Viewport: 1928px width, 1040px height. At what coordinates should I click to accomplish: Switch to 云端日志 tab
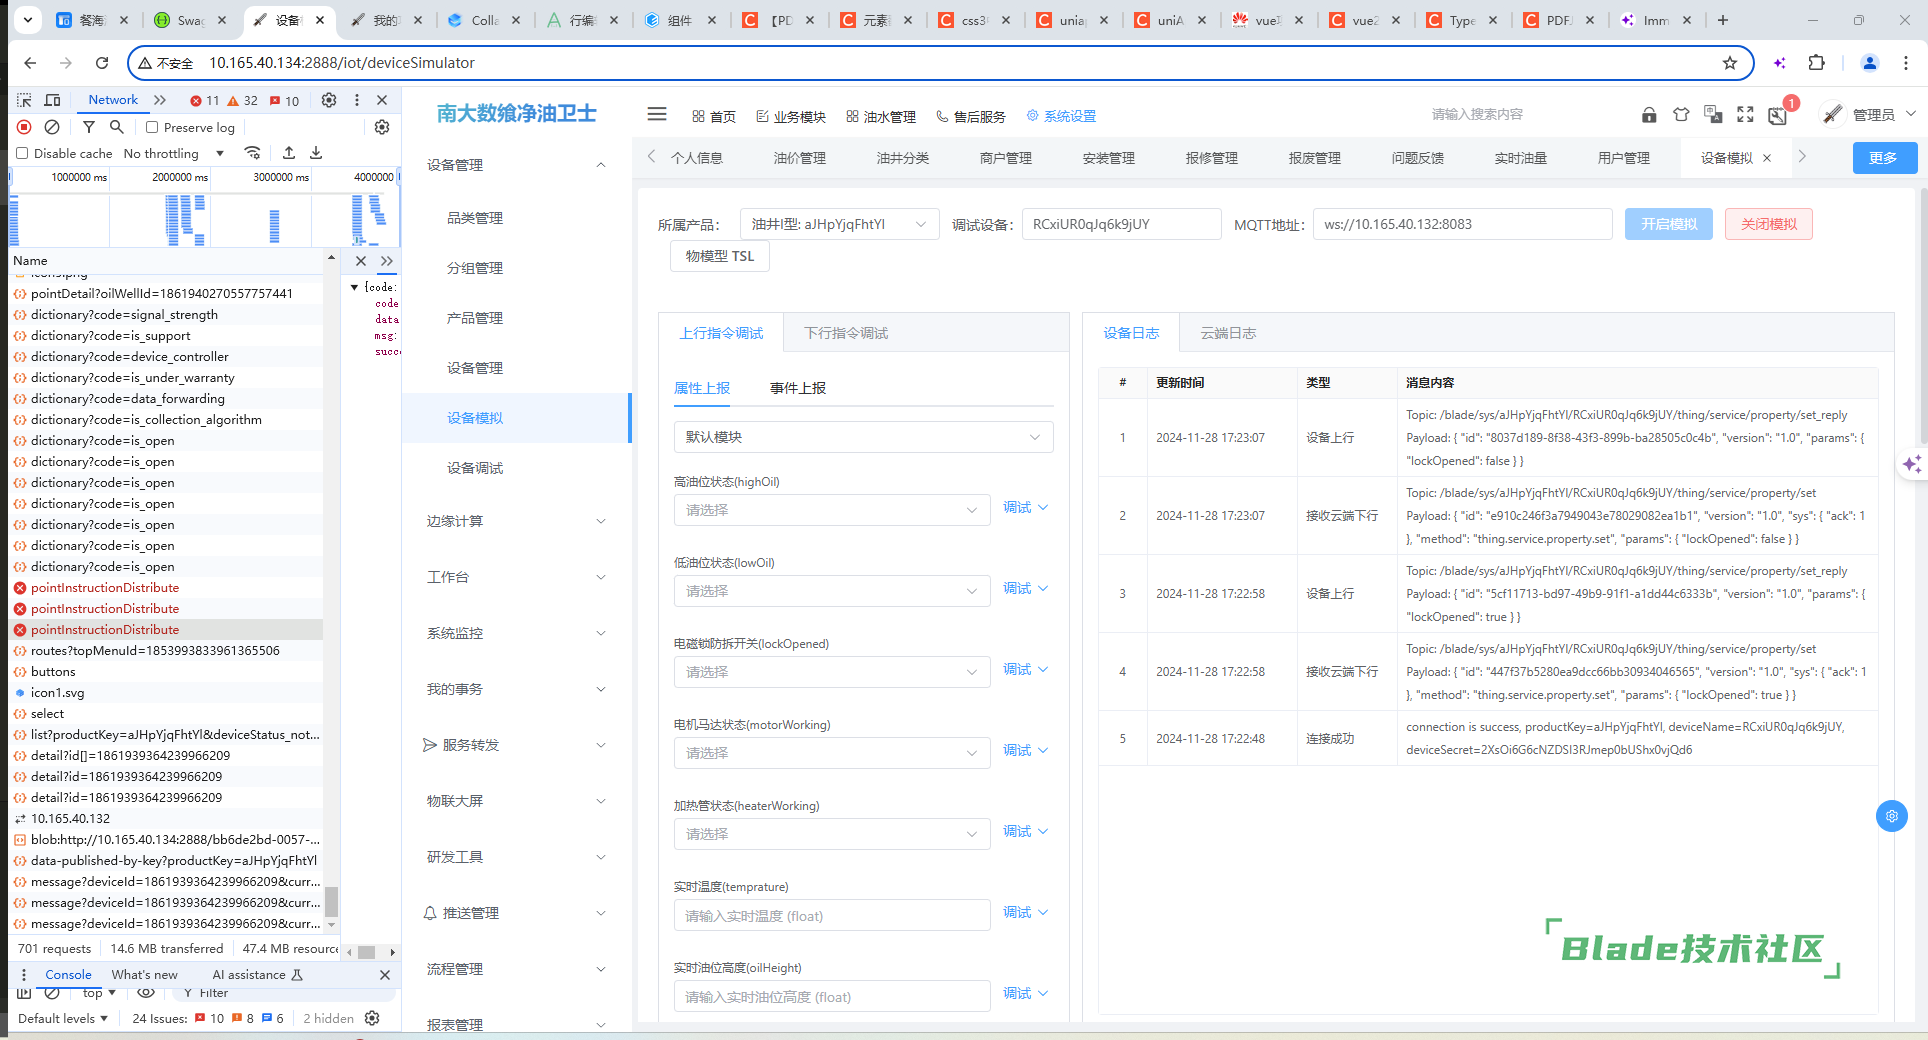(1228, 333)
